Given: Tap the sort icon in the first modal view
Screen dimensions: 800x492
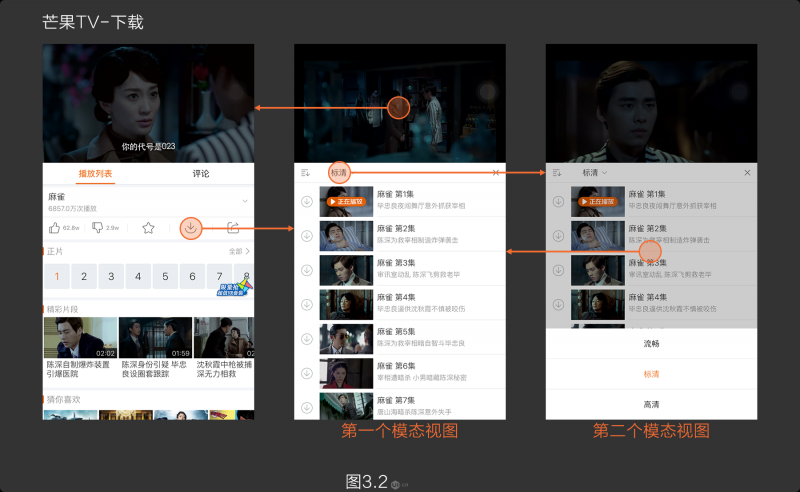Looking at the screenshot, I should tap(305, 173).
